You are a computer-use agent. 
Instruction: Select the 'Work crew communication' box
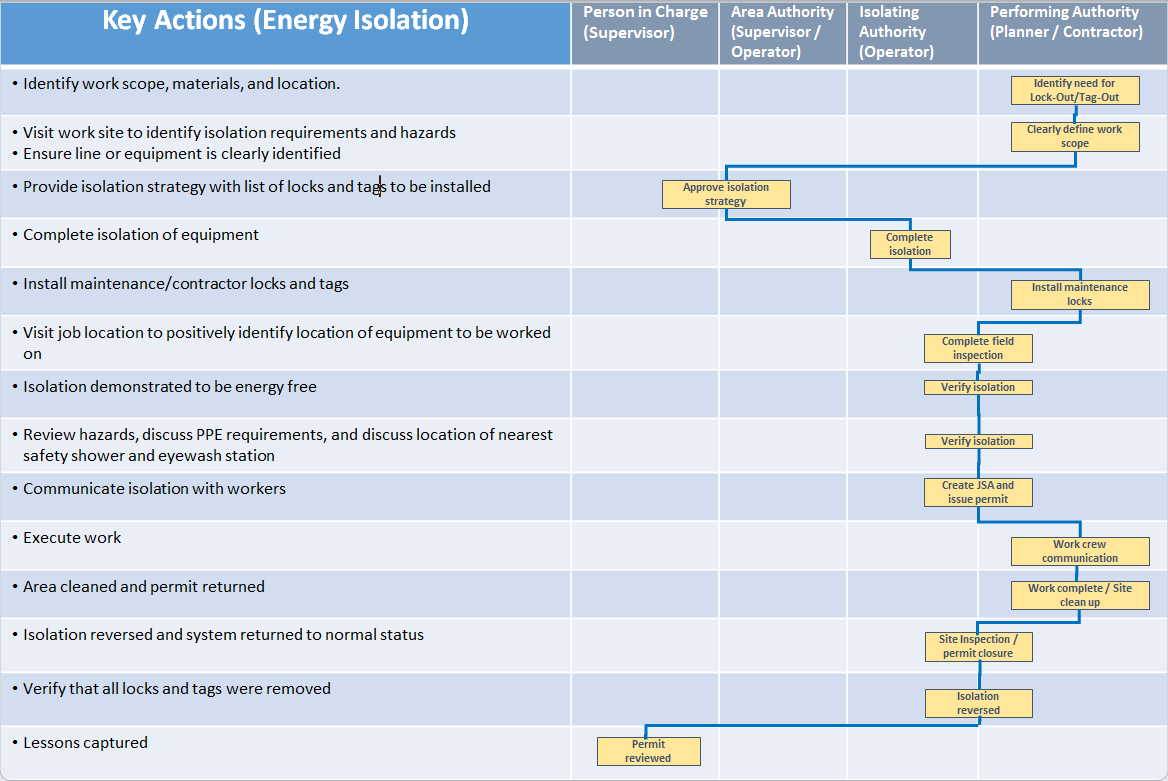pos(1079,552)
